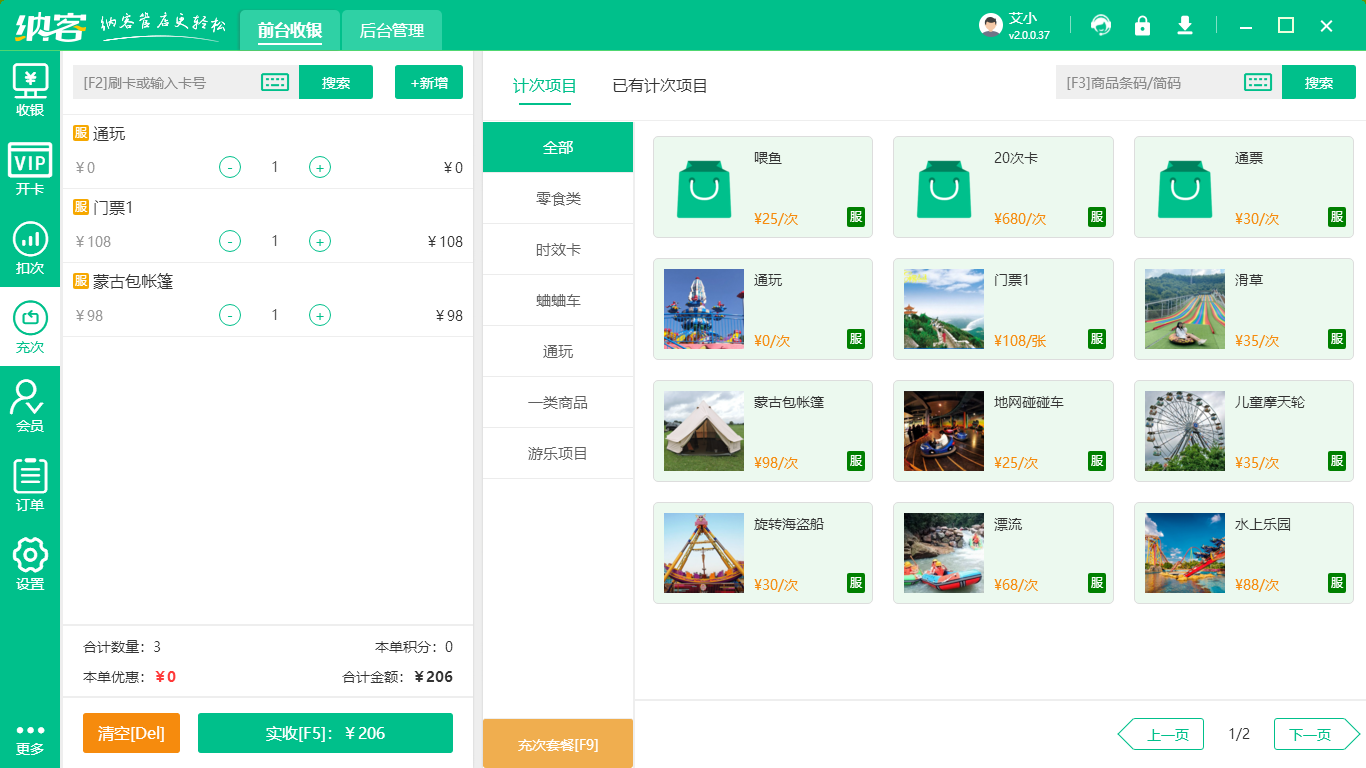The height and width of the screenshot is (768, 1366).
Task: Open the 充次套餐[F9] package button
Action: pyautogui.click(x=557, y=743)
